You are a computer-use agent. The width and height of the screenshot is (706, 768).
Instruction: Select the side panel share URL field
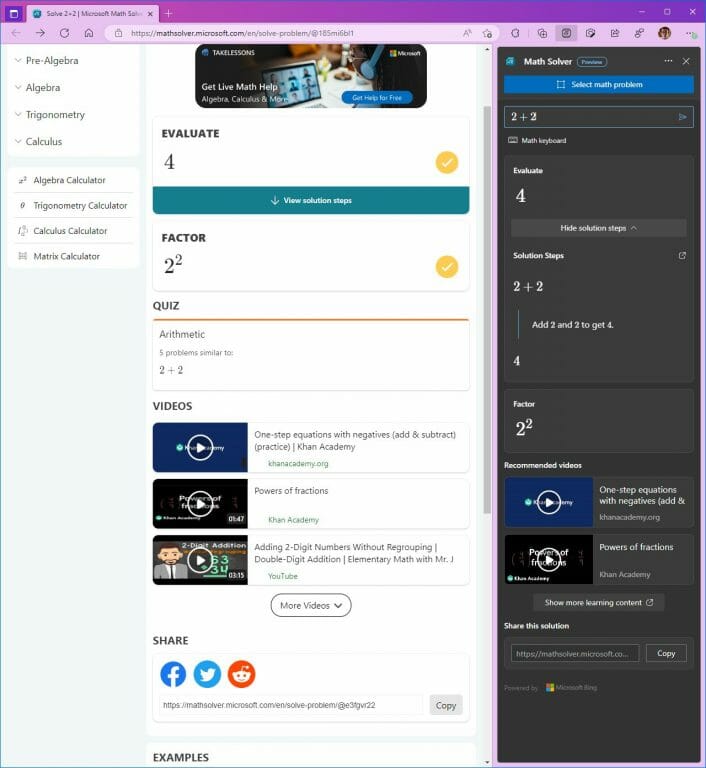575,653
